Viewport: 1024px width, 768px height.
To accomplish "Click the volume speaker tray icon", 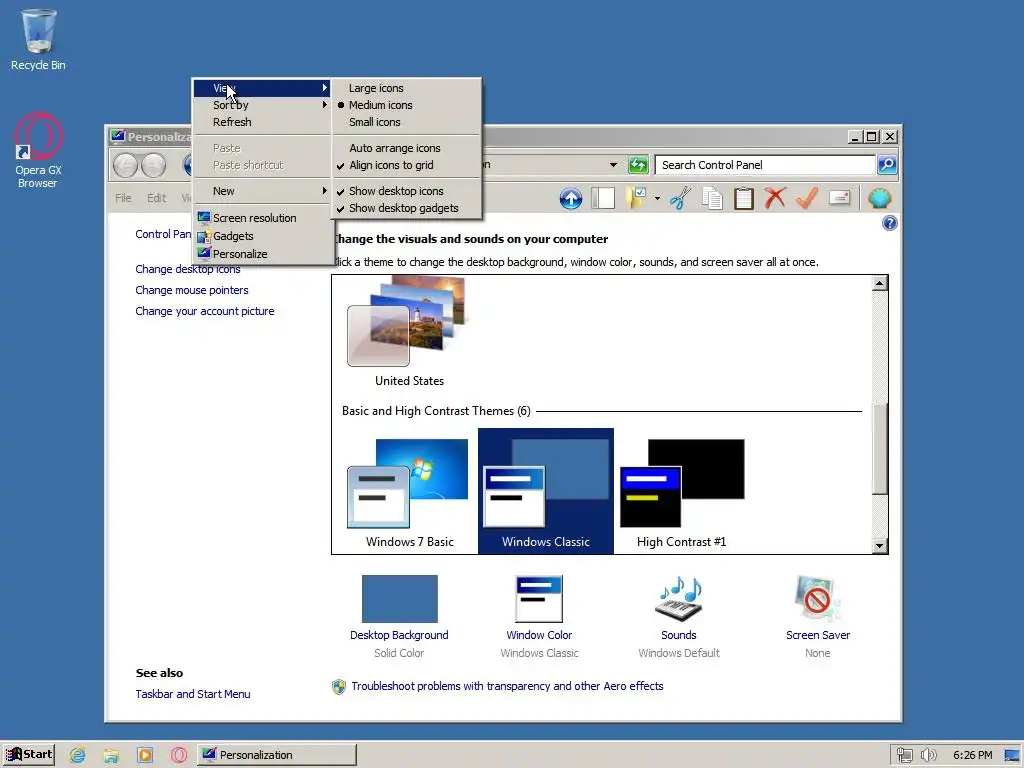I will pyautogui.click(x=928, y=755).
